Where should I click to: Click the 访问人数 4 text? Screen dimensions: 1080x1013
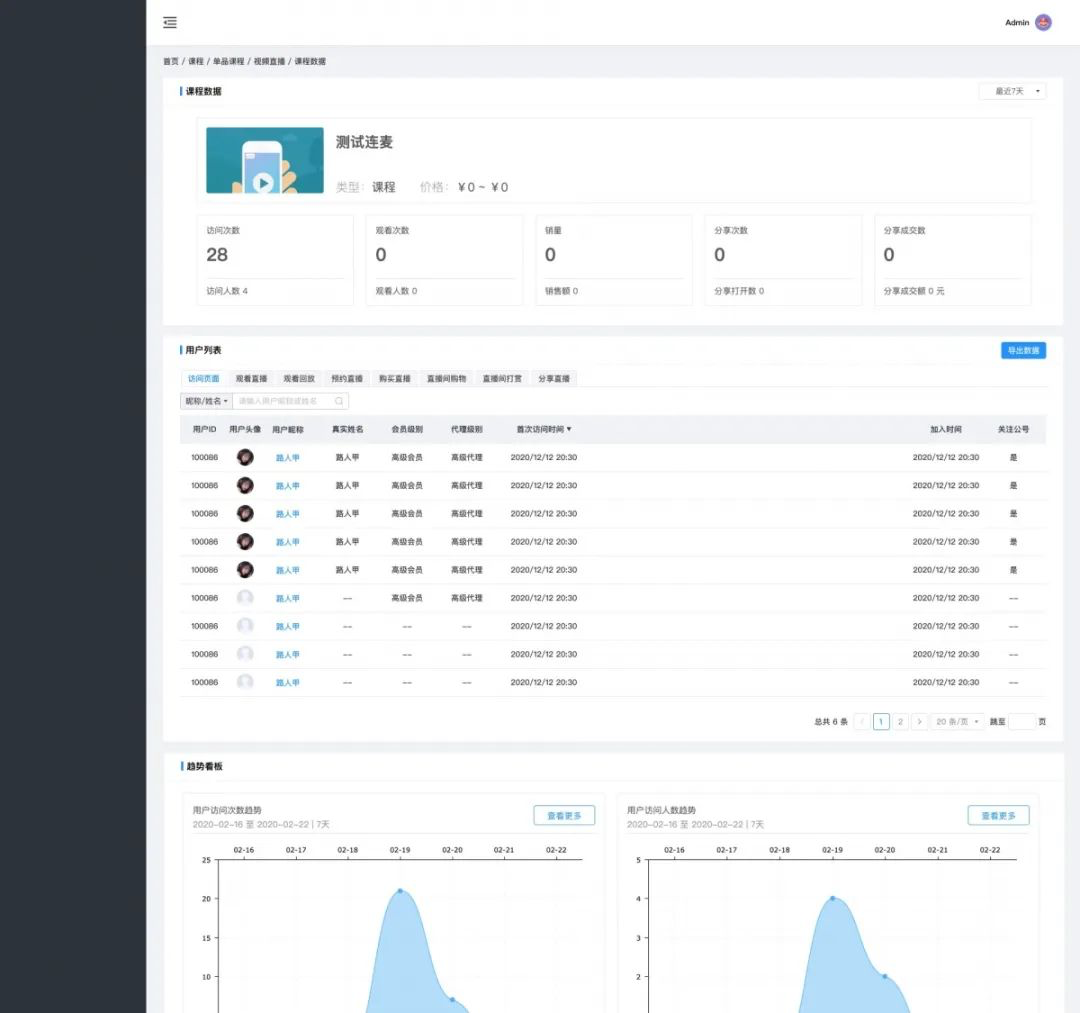tap(227, 291)
